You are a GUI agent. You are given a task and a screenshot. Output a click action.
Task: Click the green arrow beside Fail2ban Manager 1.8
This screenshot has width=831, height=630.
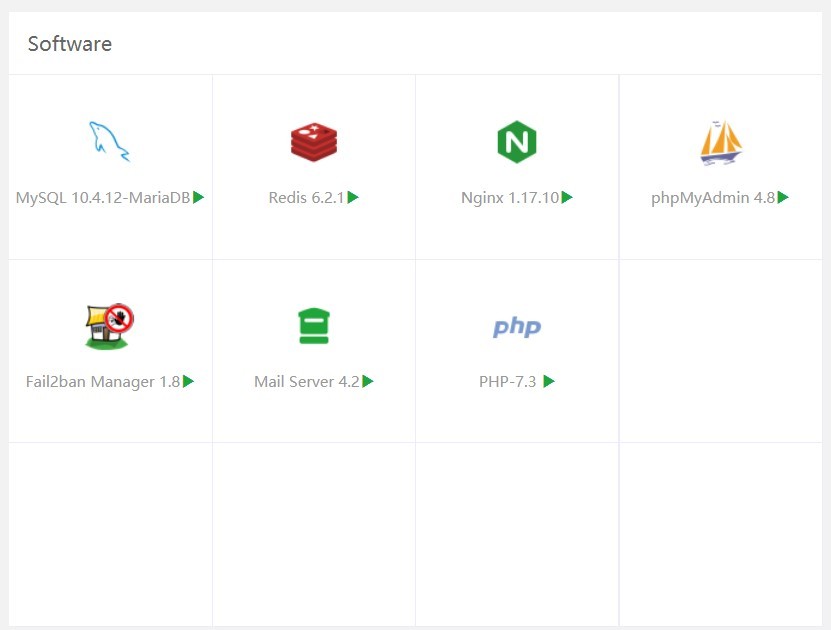[188, 381]
